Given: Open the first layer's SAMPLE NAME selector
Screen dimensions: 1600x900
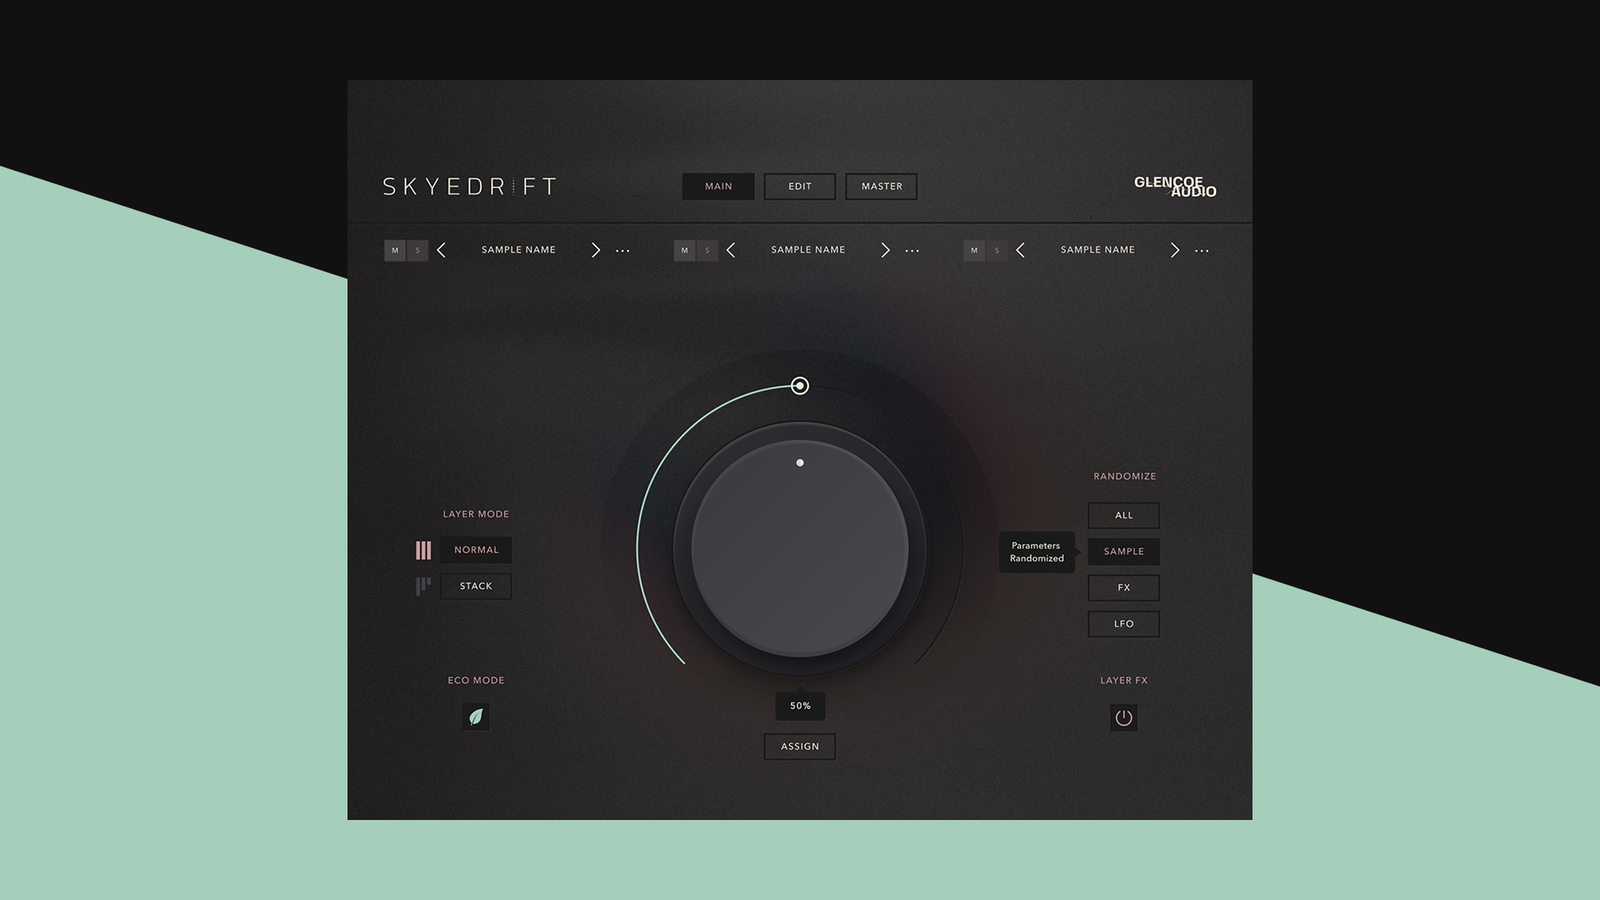Looking at the screenshot, I should (x=518, y=250).
